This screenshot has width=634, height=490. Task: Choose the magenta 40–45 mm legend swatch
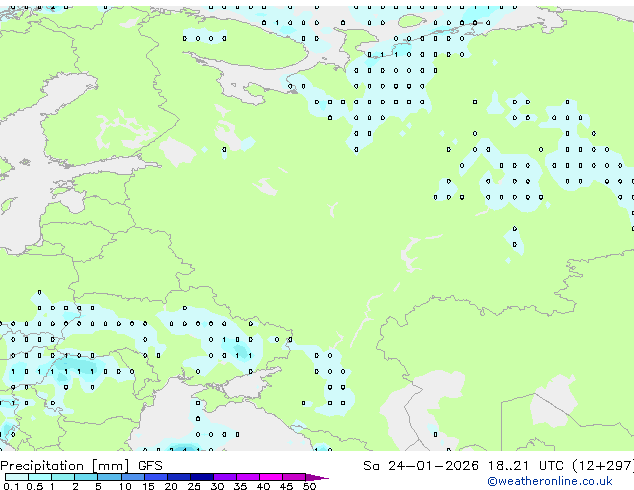[x=274, y=477]
